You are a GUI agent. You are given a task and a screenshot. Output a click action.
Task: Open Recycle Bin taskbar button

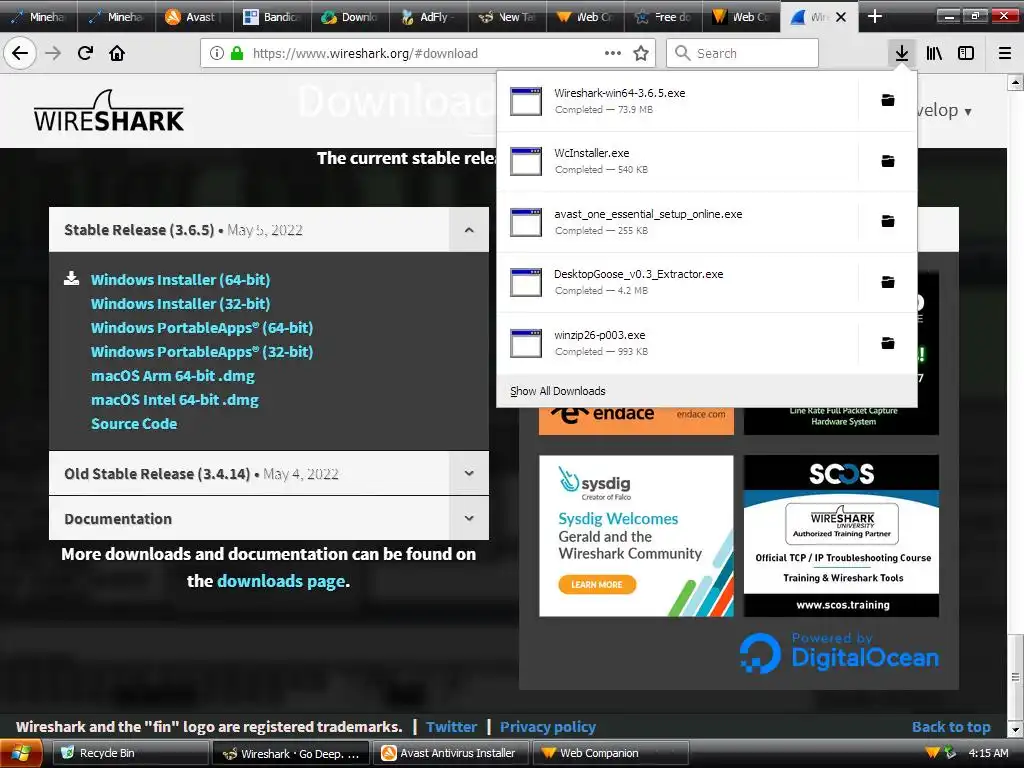pos(131,753)
